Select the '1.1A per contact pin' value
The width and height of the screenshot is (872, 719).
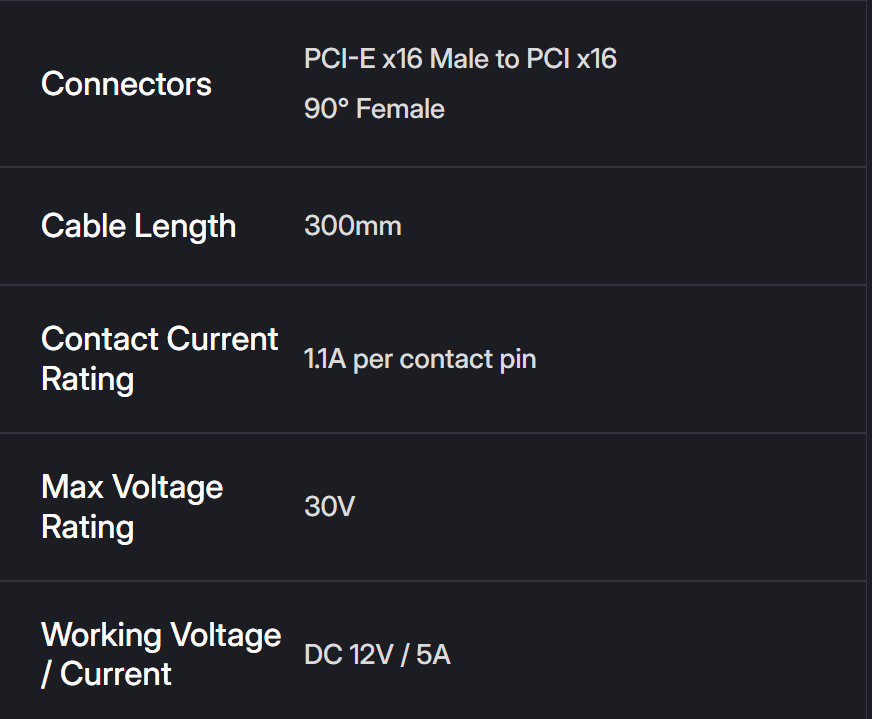[x=420, y=359]
